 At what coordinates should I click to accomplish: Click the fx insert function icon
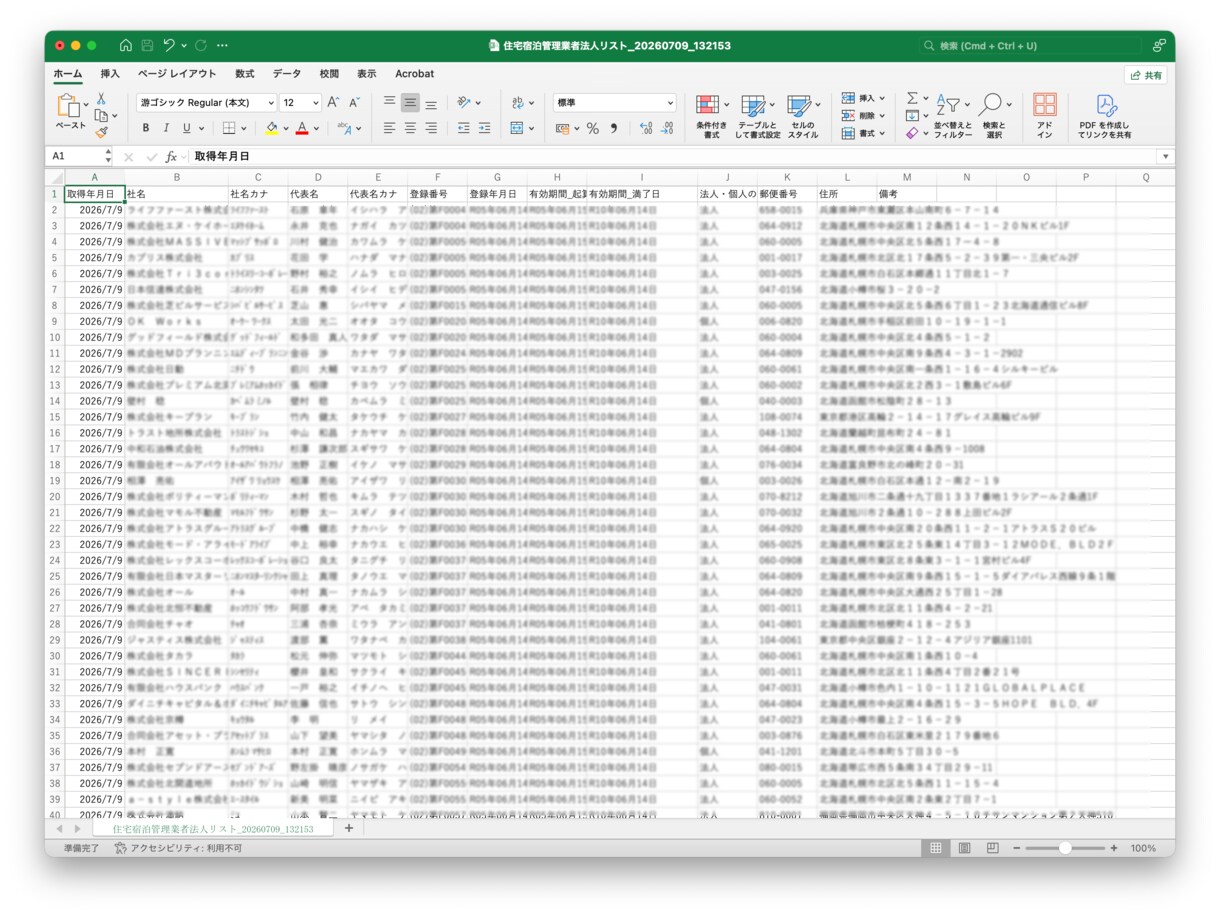(171, 157)
